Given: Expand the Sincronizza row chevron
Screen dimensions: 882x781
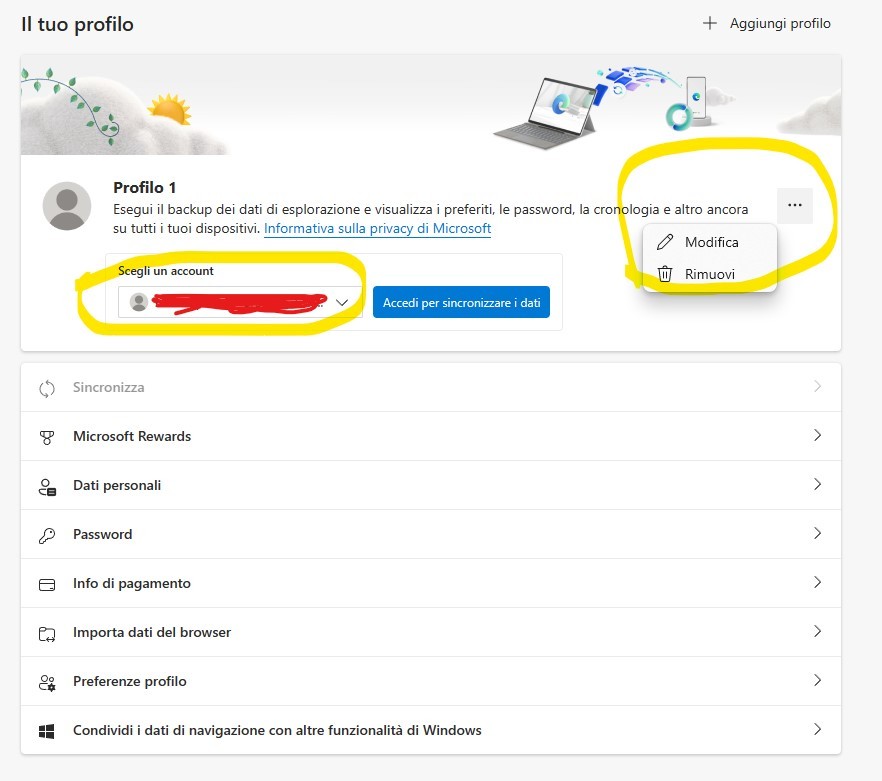Looking at the screenshot, I should (x=817, y=387).
